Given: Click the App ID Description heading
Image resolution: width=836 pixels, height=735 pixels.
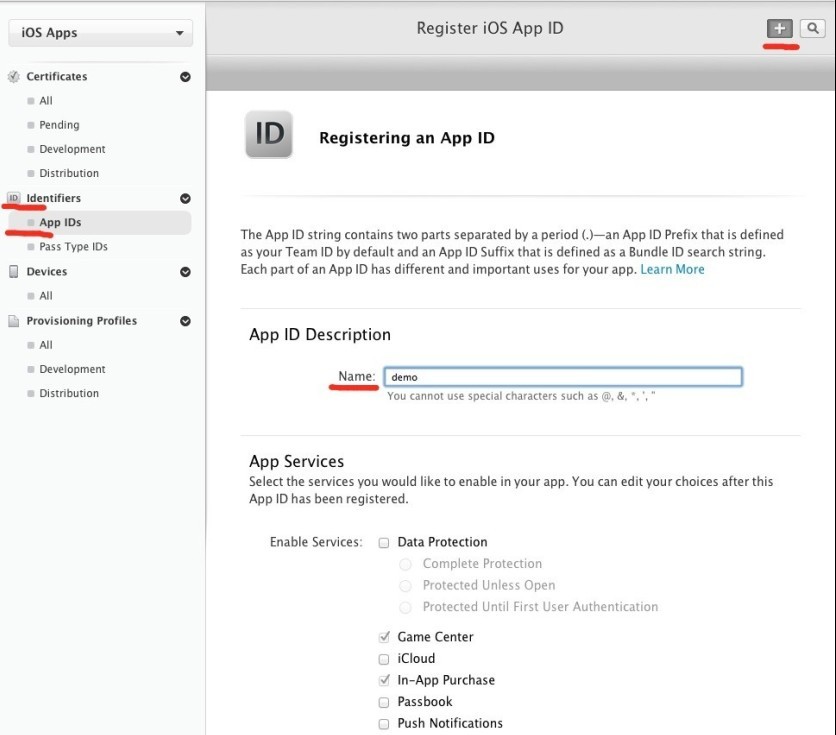Looking at the screenshot, I should [320, 334].
